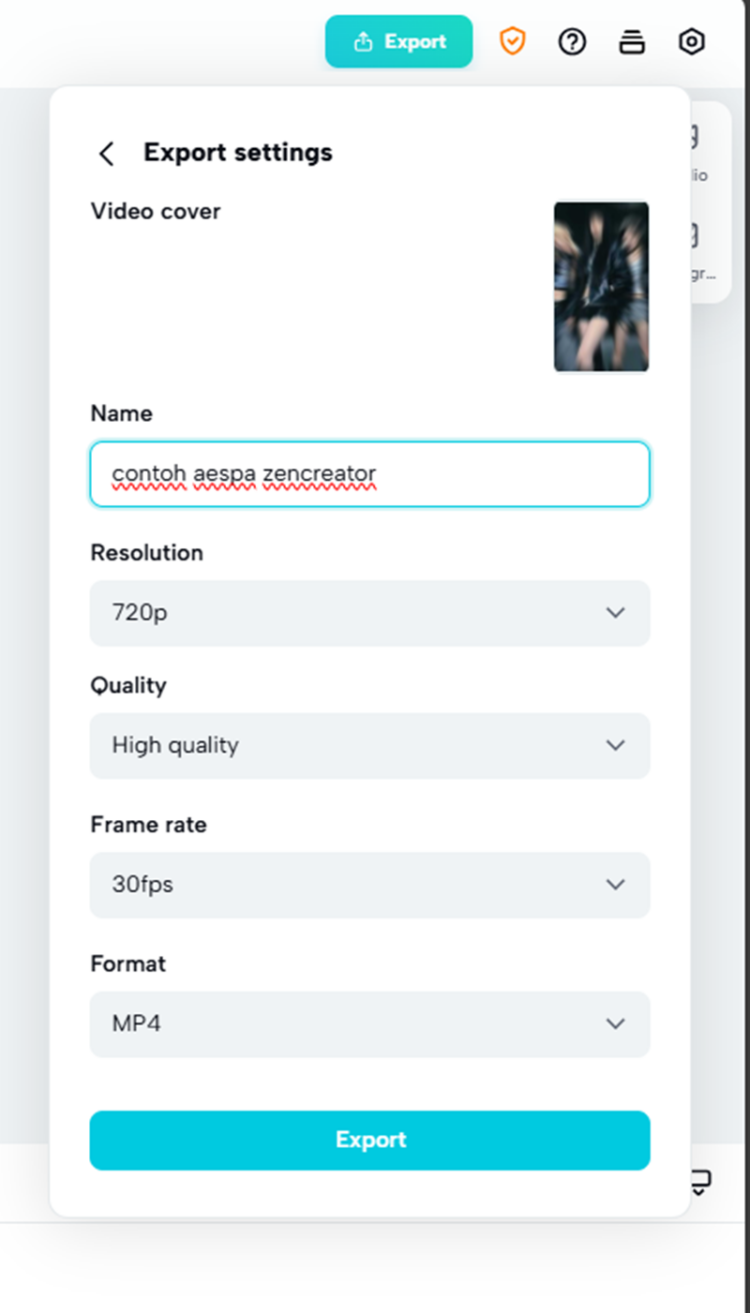Open the Resolution dropdown showing 720p
This screenshot has height=1313, width=750.
pos(370,613)
